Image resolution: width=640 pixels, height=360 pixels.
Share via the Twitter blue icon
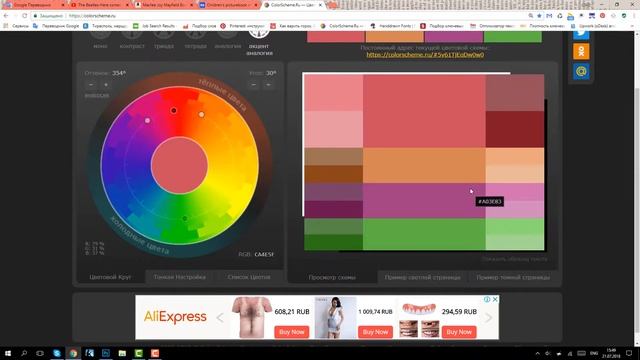click(x=581, y=35)
